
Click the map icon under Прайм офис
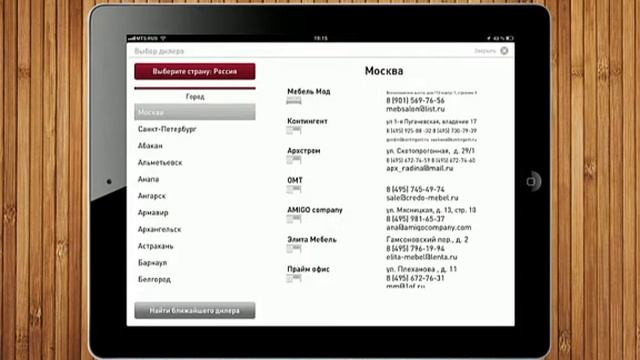tap(294, 278)
